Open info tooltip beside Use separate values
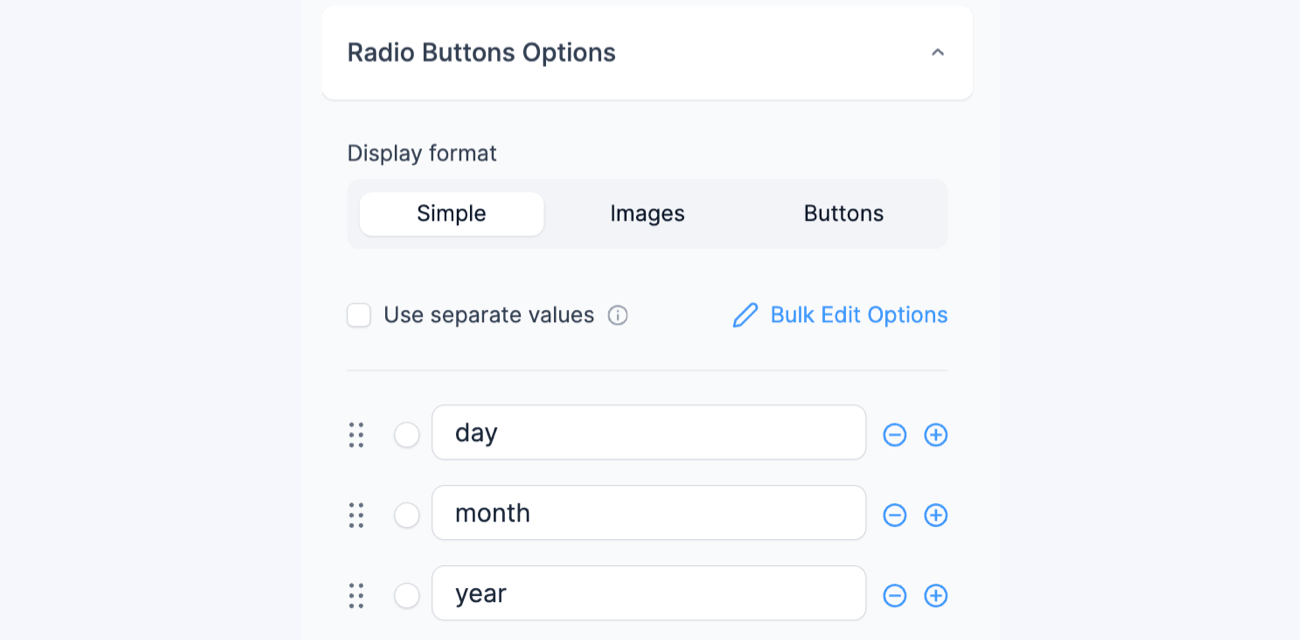 [x=618, y=316]
